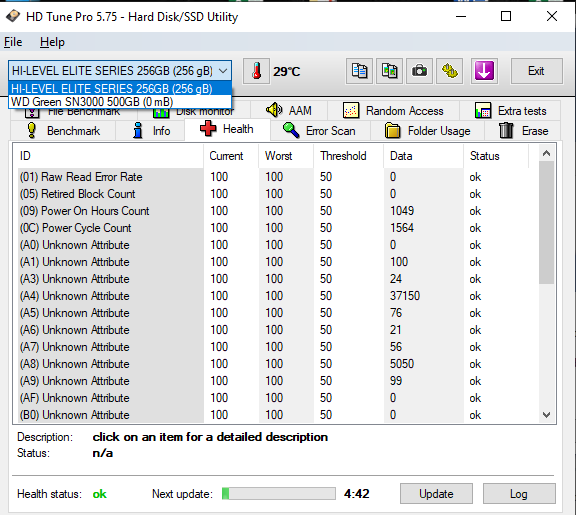Click the Worst column header
Viewport: 576px width, 515px height.
[x=286, y=156]
